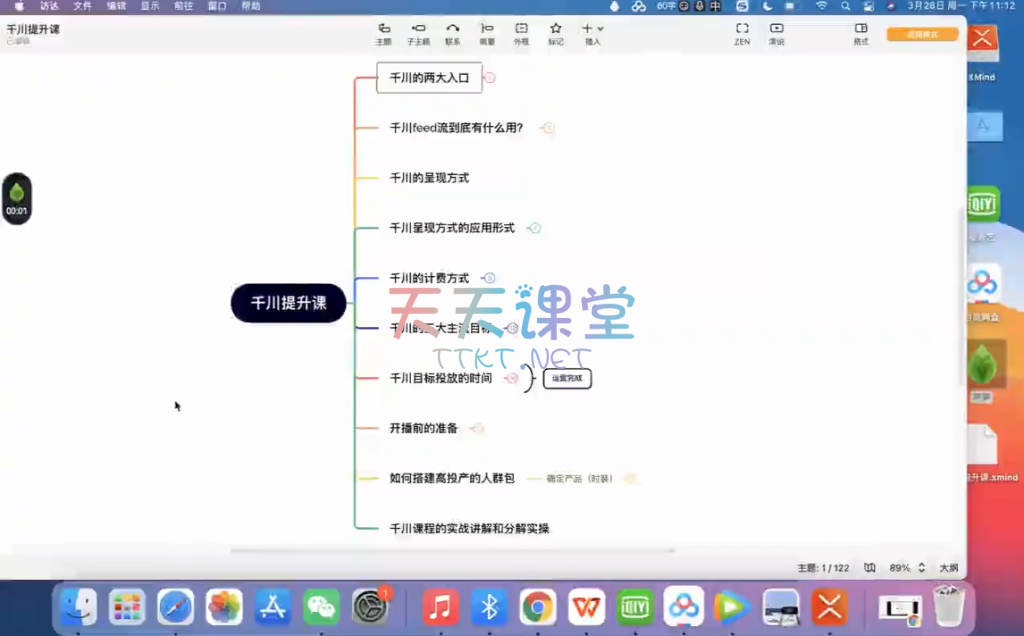Select the 联系 relationship tool
Image resolution: width=1024 pixels, height=636 pixels.
coord(453,32)
